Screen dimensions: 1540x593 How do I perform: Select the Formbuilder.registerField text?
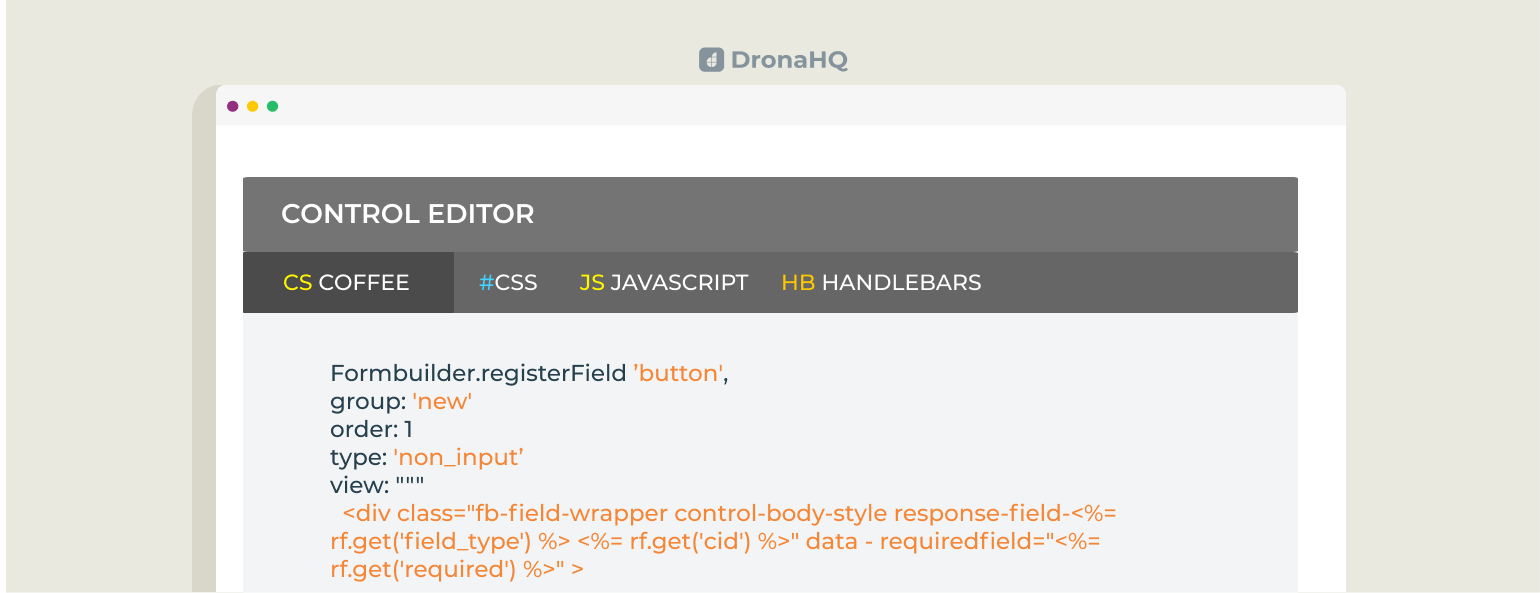coord(477,373)
